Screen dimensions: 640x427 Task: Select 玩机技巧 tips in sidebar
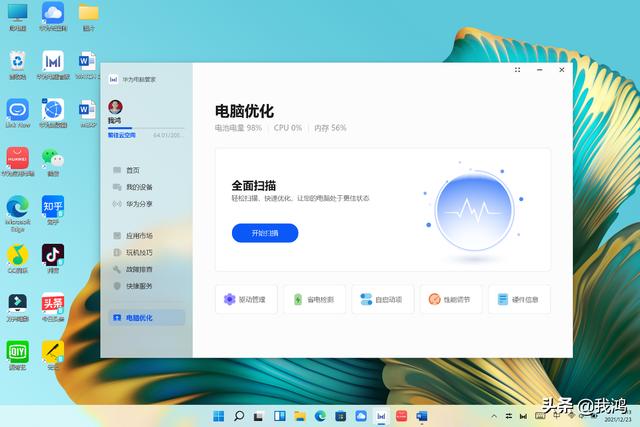(x=138, y=253)
